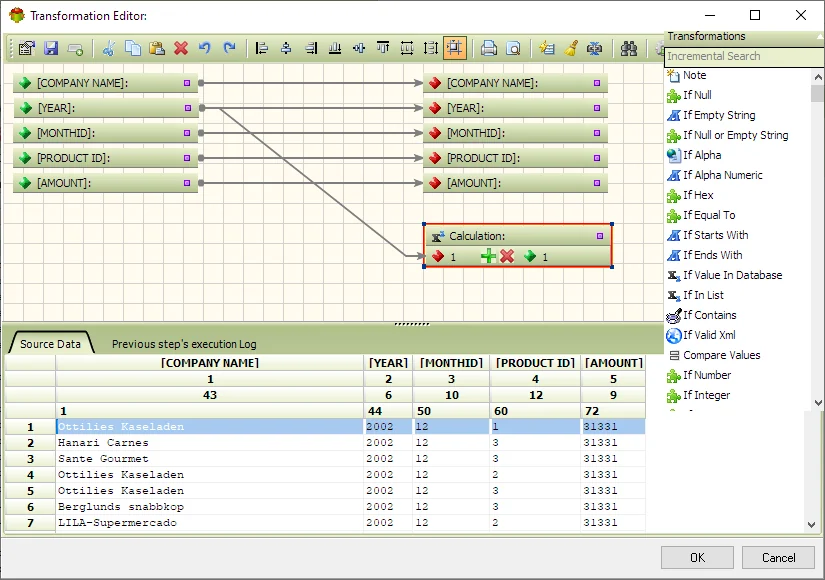Screen dimensions: 825x580
Task: Toggle purple square on source [PRODUCT ID] node
Action: (x=187, y=158)
